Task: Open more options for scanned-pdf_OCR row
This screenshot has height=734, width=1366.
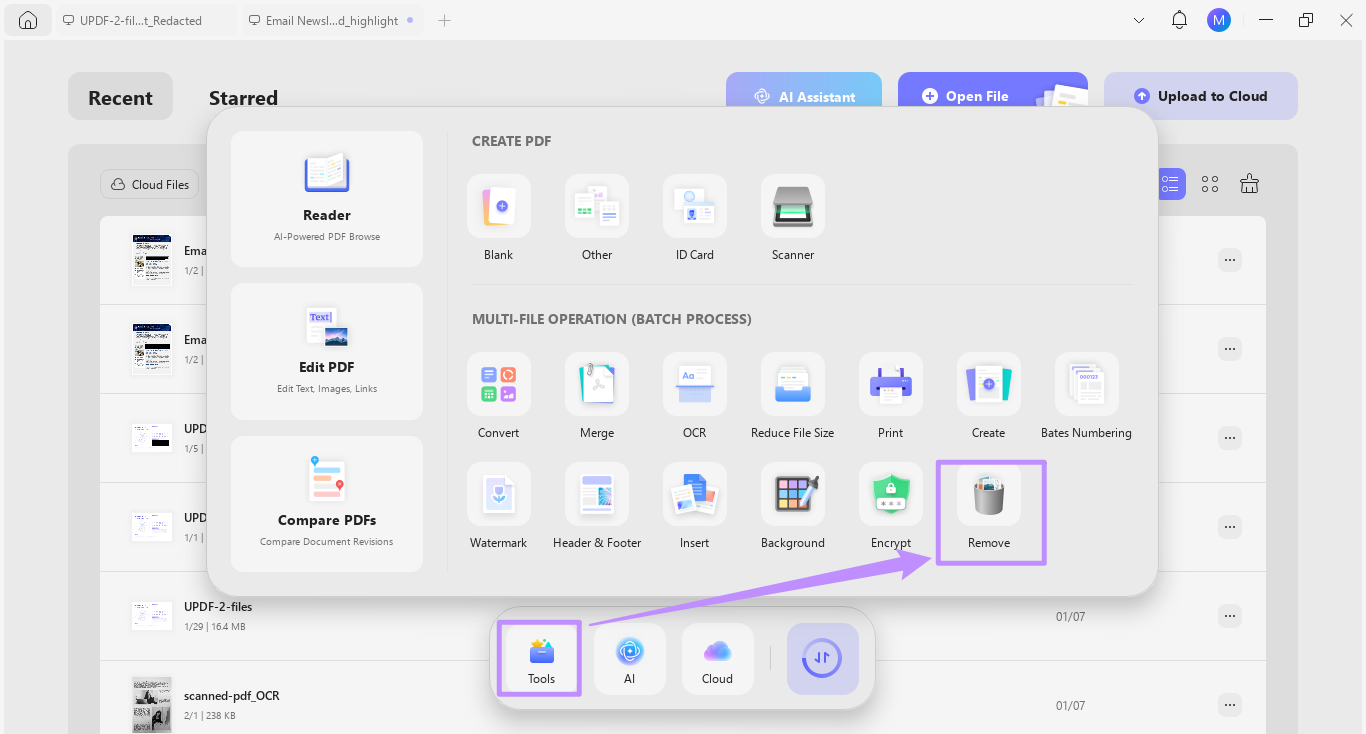Action: [x=1230, y=705]
